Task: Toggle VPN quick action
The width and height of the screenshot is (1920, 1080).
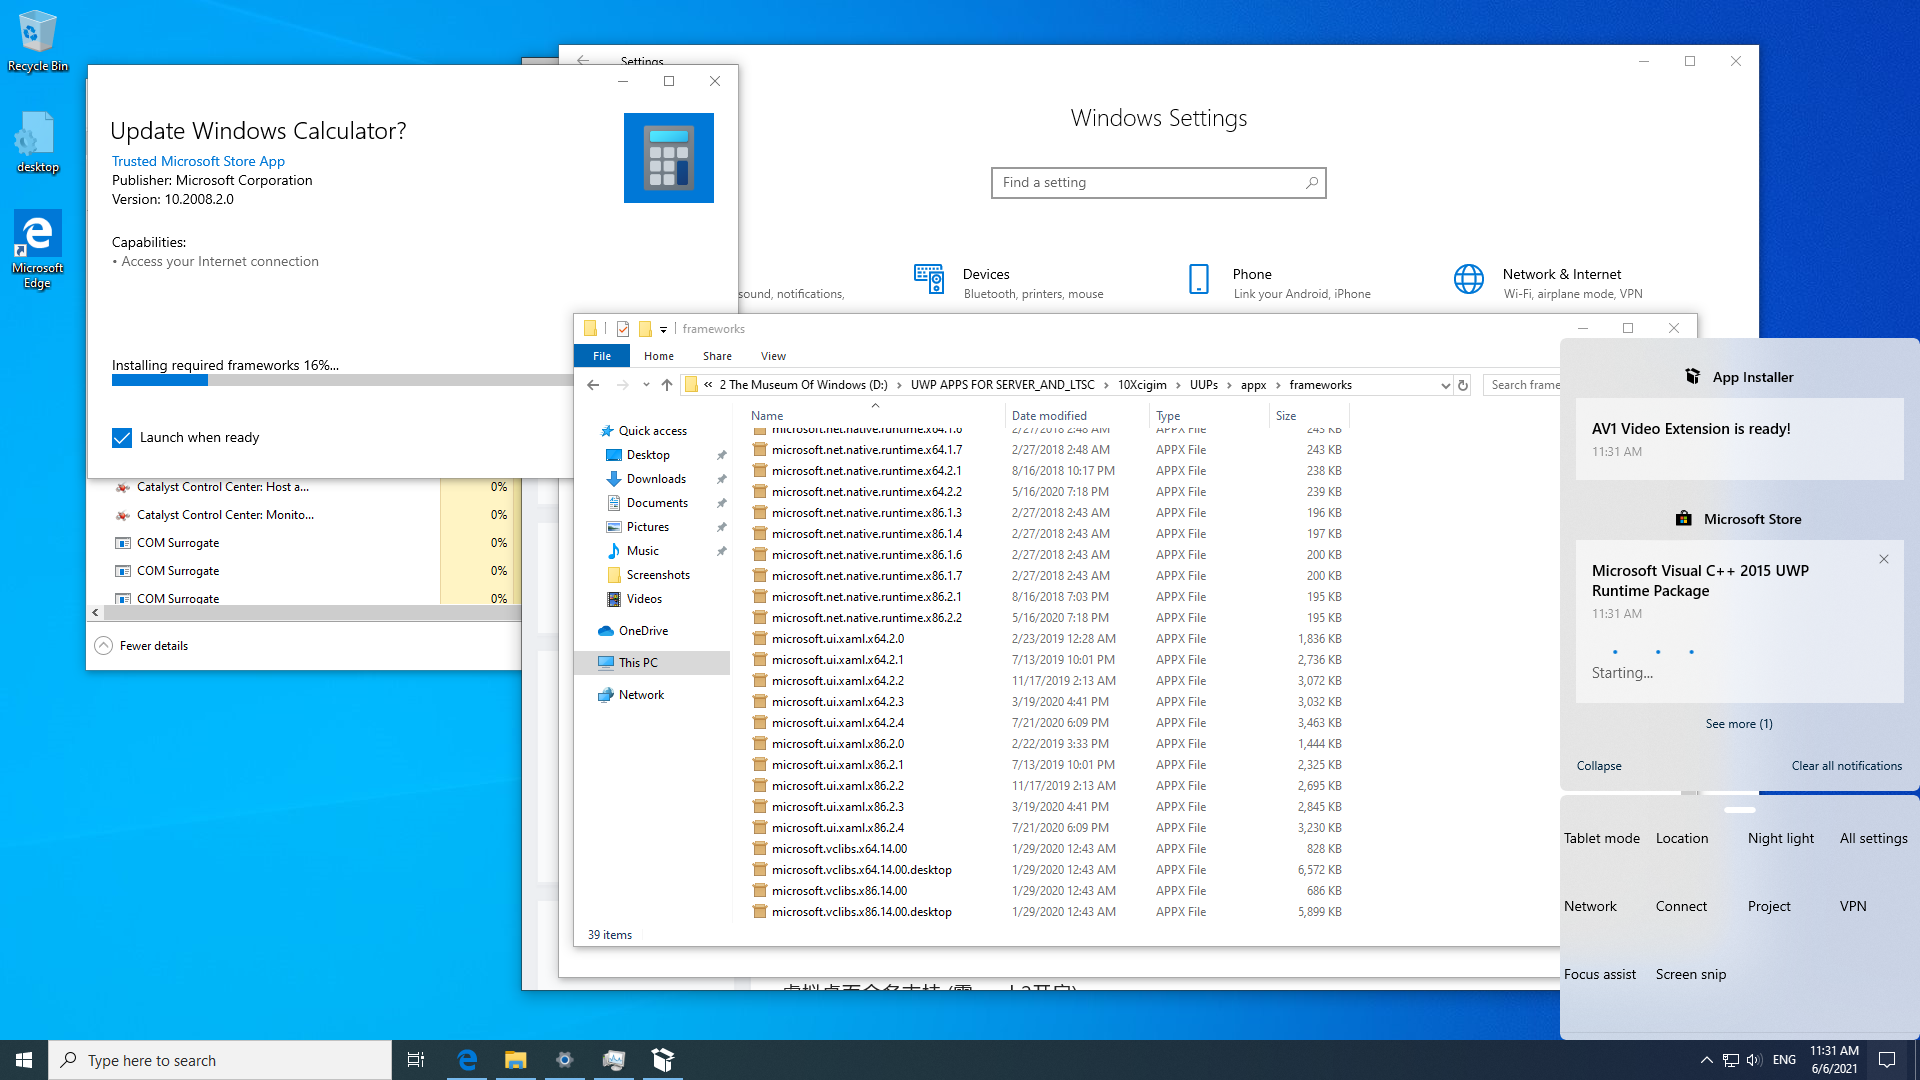Action: (x=1853, y=906)
